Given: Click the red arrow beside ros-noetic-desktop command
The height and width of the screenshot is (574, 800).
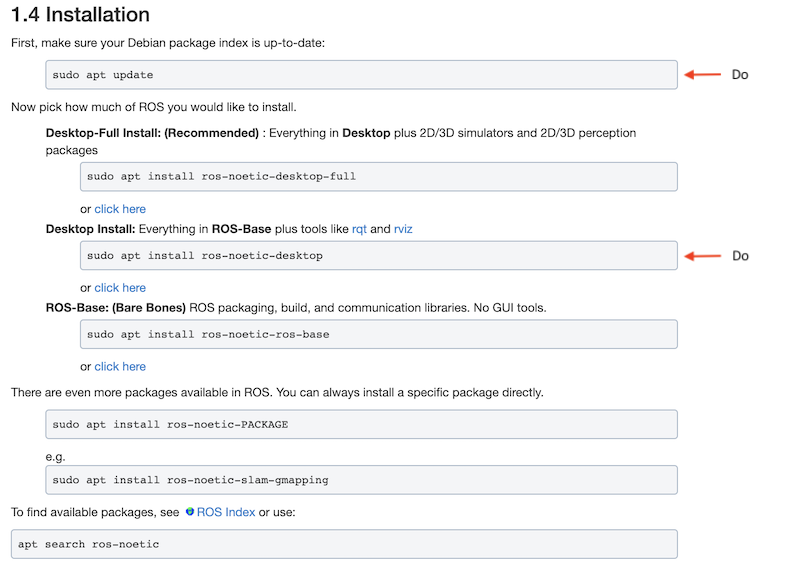Looking at the screenshot, I should [x=702, y=256].
